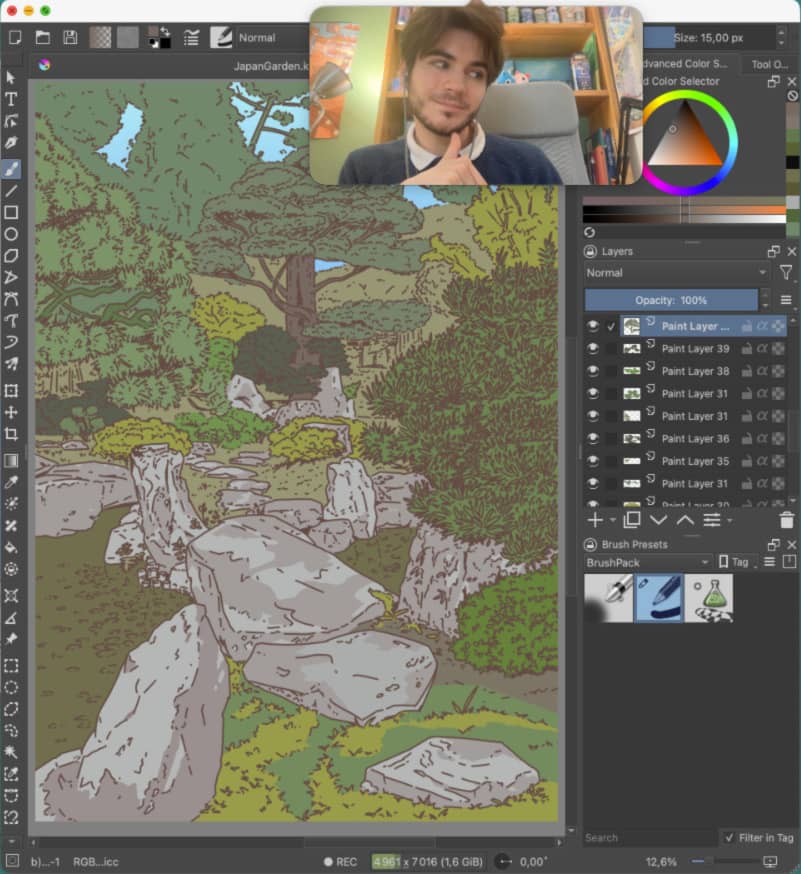801x874 pixels.
Task: Select the Text tool in toolbox
Action: click(x=11, y=99)
